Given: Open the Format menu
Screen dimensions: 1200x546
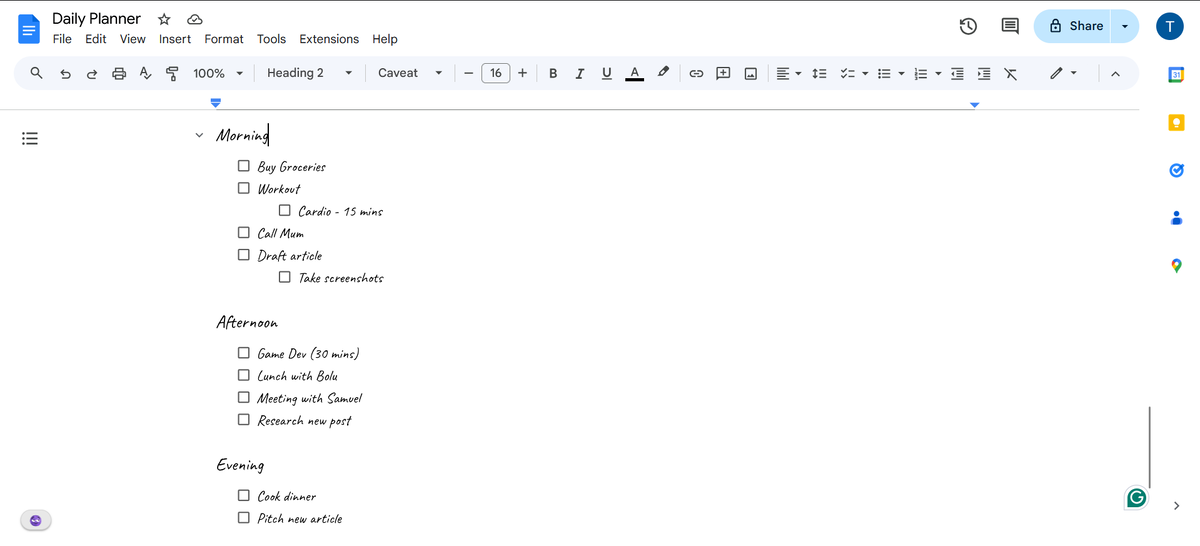Looking at the screenshot, I should [224, 39].
